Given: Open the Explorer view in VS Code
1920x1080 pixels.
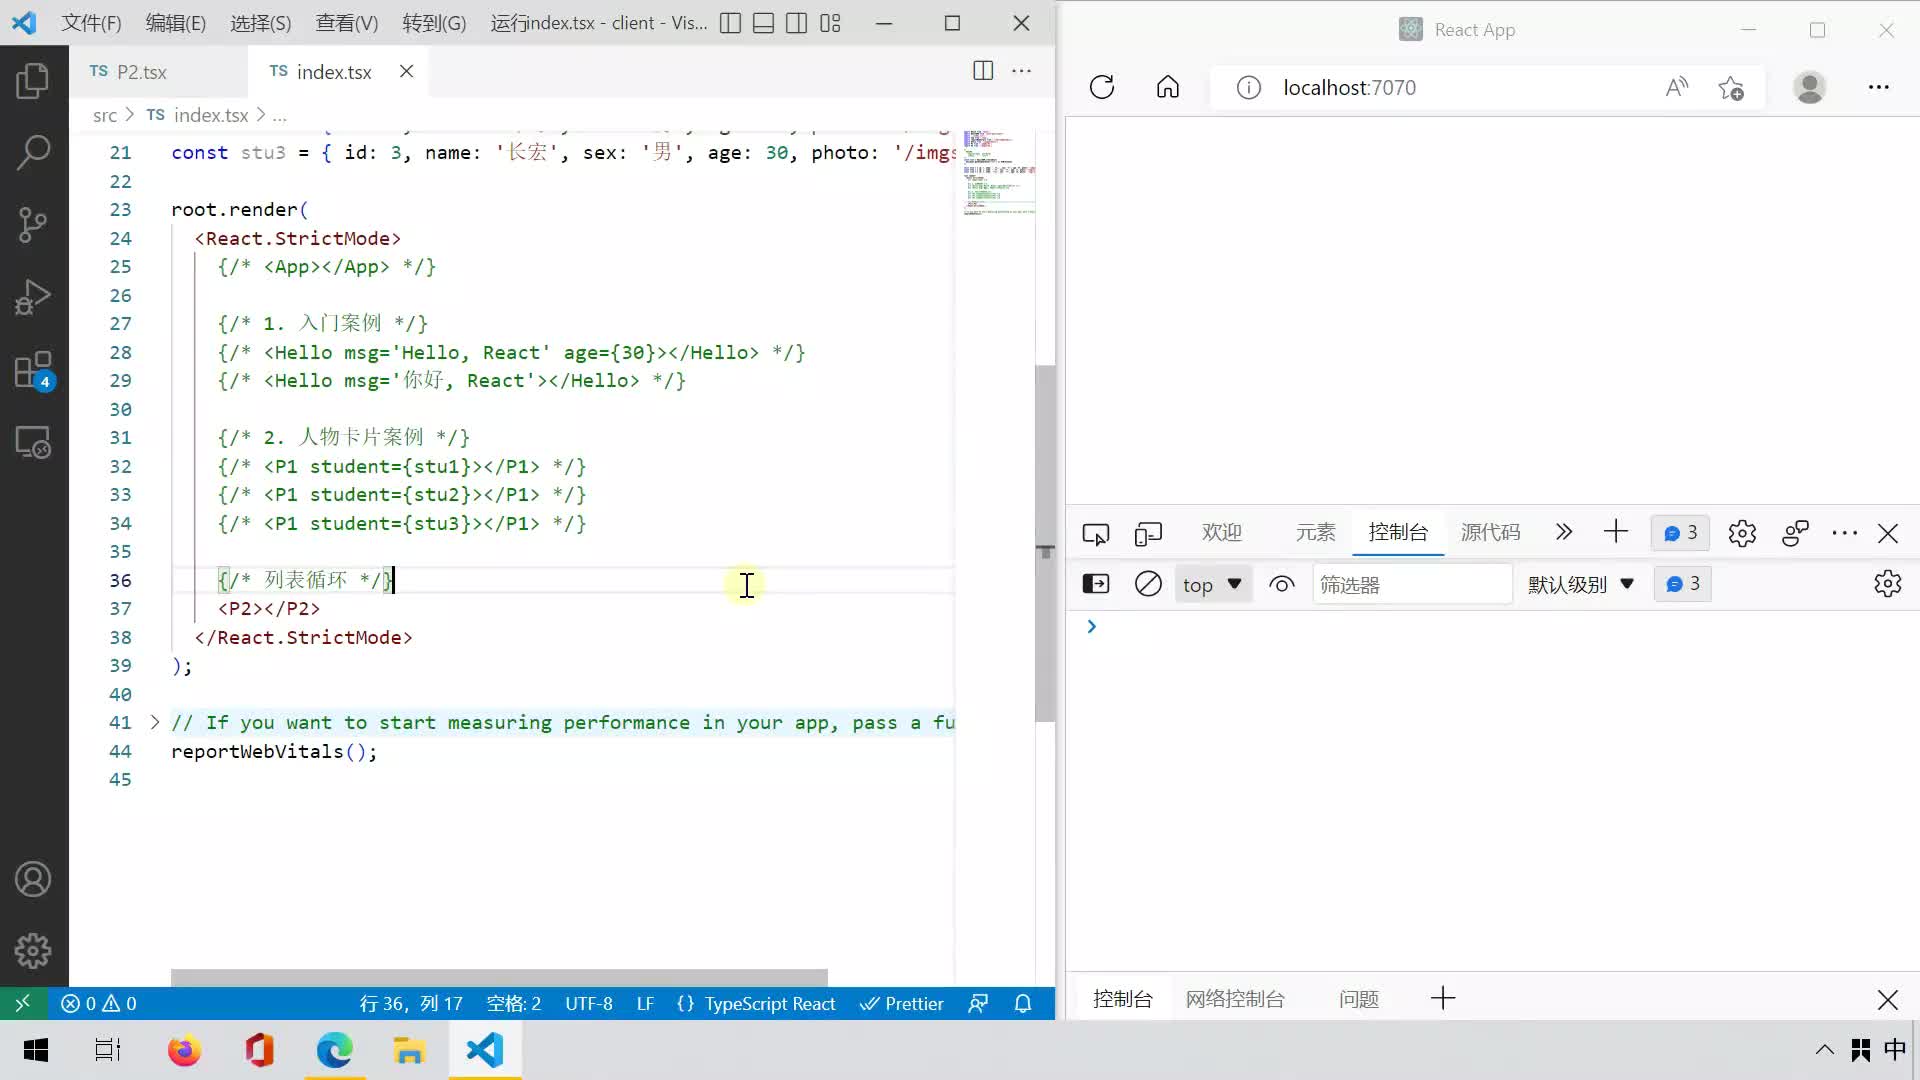Looking at the screenshot, I should [33, 80].
